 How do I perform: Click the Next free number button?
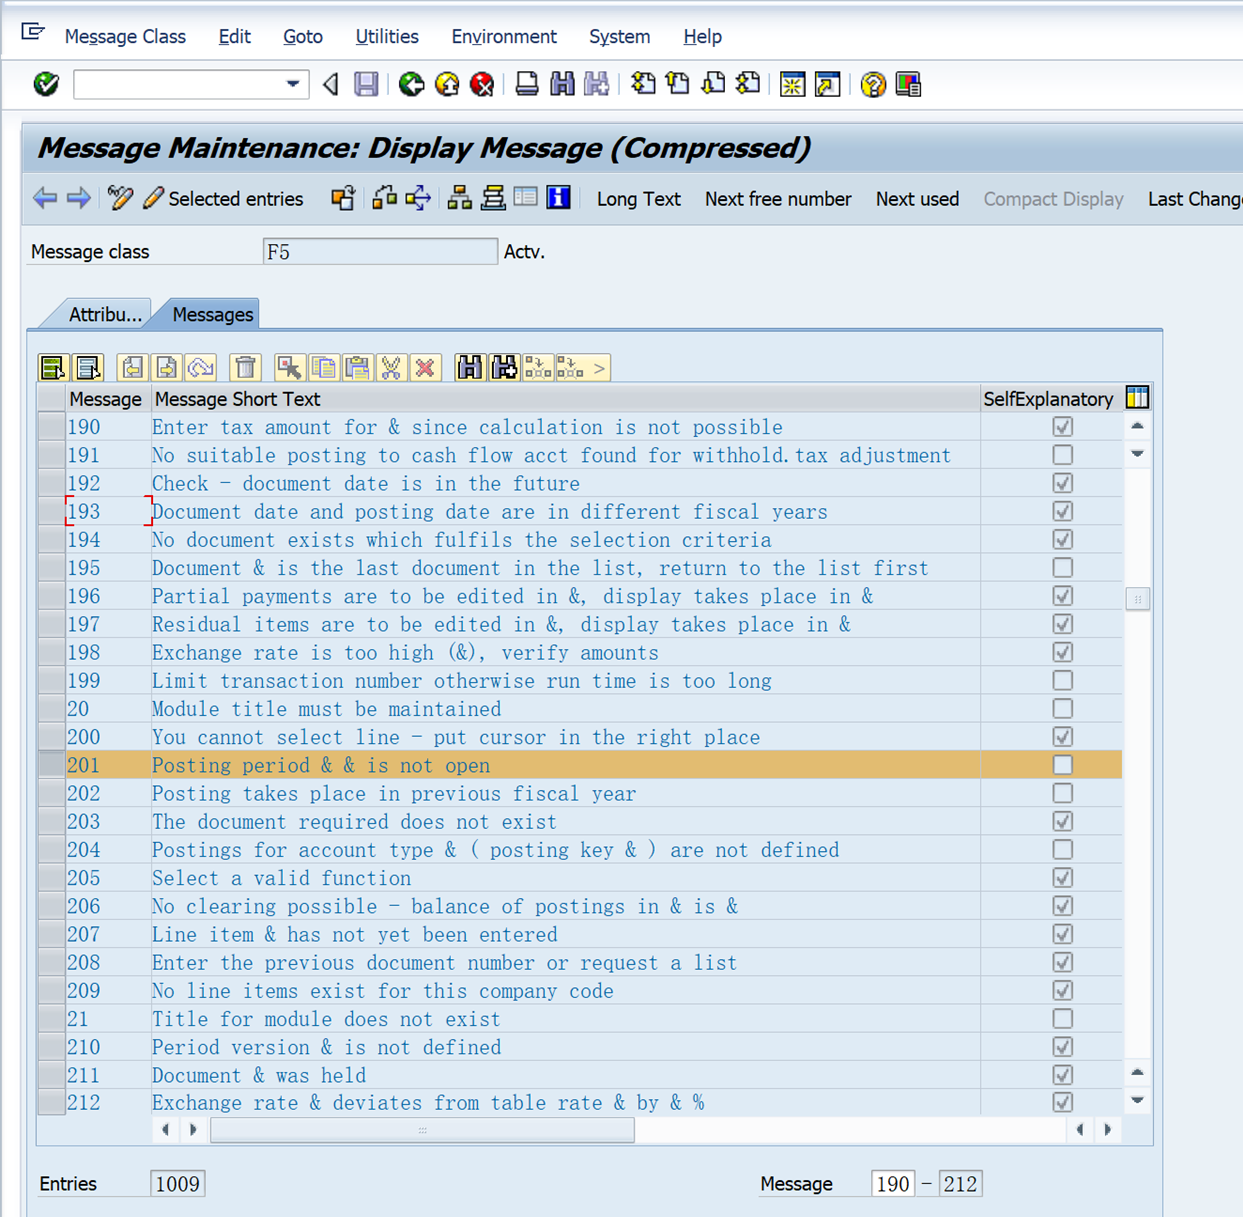click(778, 199)
